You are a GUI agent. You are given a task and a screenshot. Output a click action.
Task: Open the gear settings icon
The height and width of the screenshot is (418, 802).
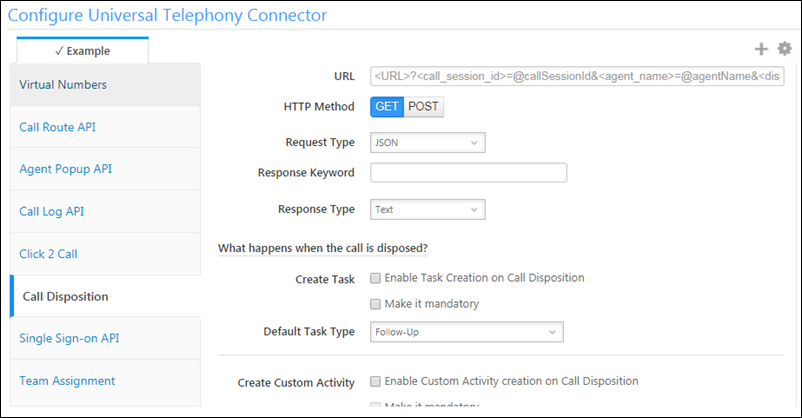pos(784,48)
